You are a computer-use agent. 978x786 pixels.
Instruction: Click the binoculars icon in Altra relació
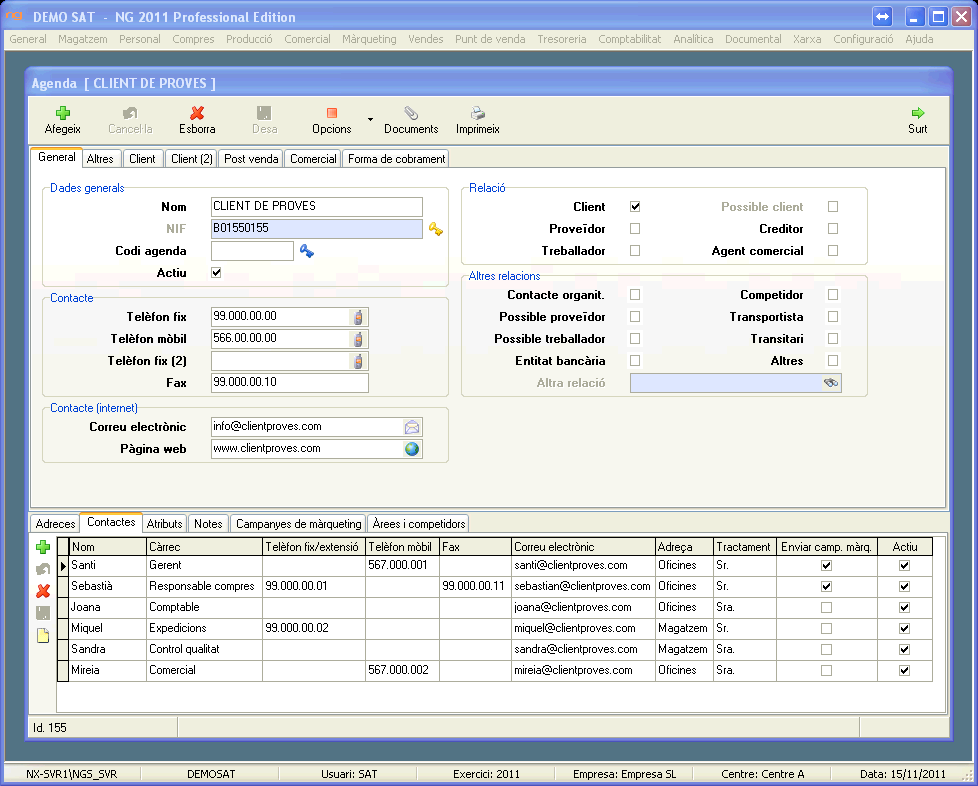(x=831, y=383)
